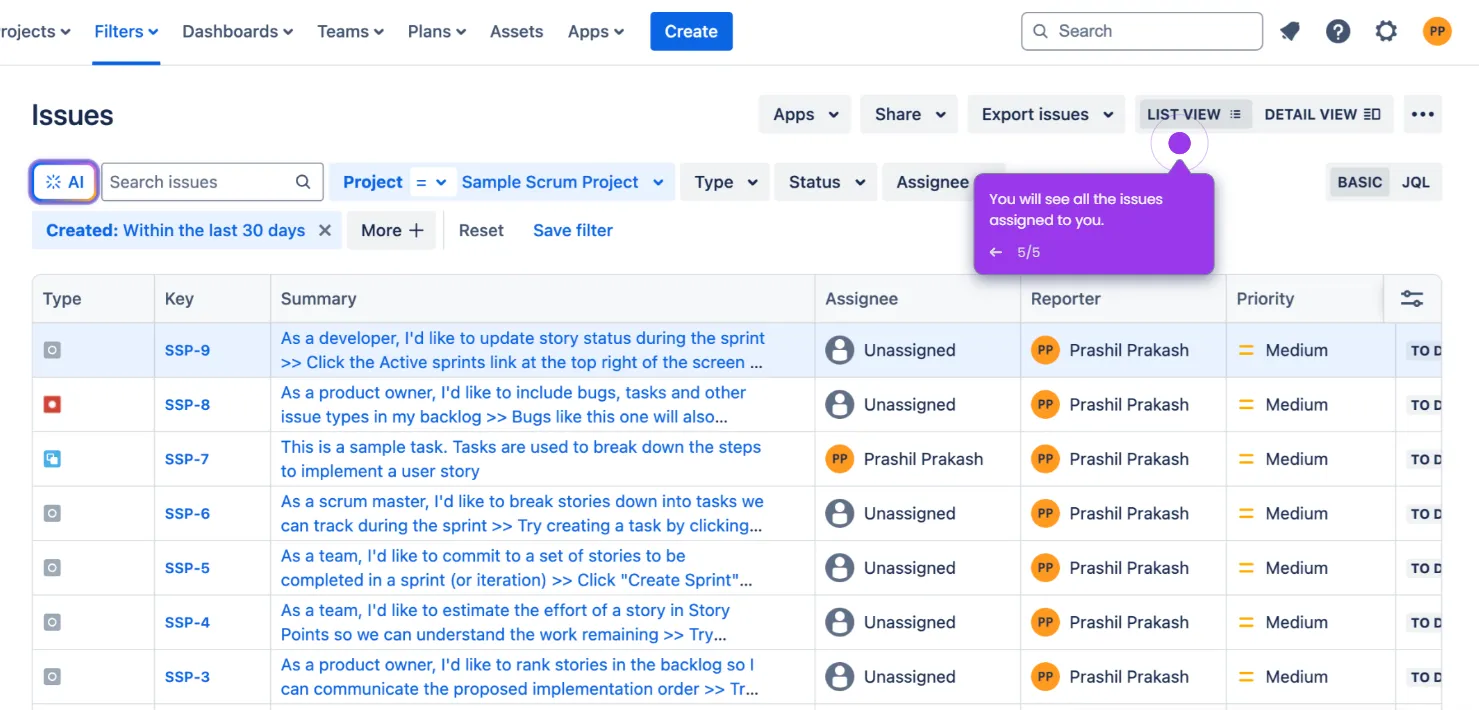Image resolution: width=1479 pixels, height=710 pixels.
Task: Open Jira settings with the gear icon
Action: point(1386,31)
